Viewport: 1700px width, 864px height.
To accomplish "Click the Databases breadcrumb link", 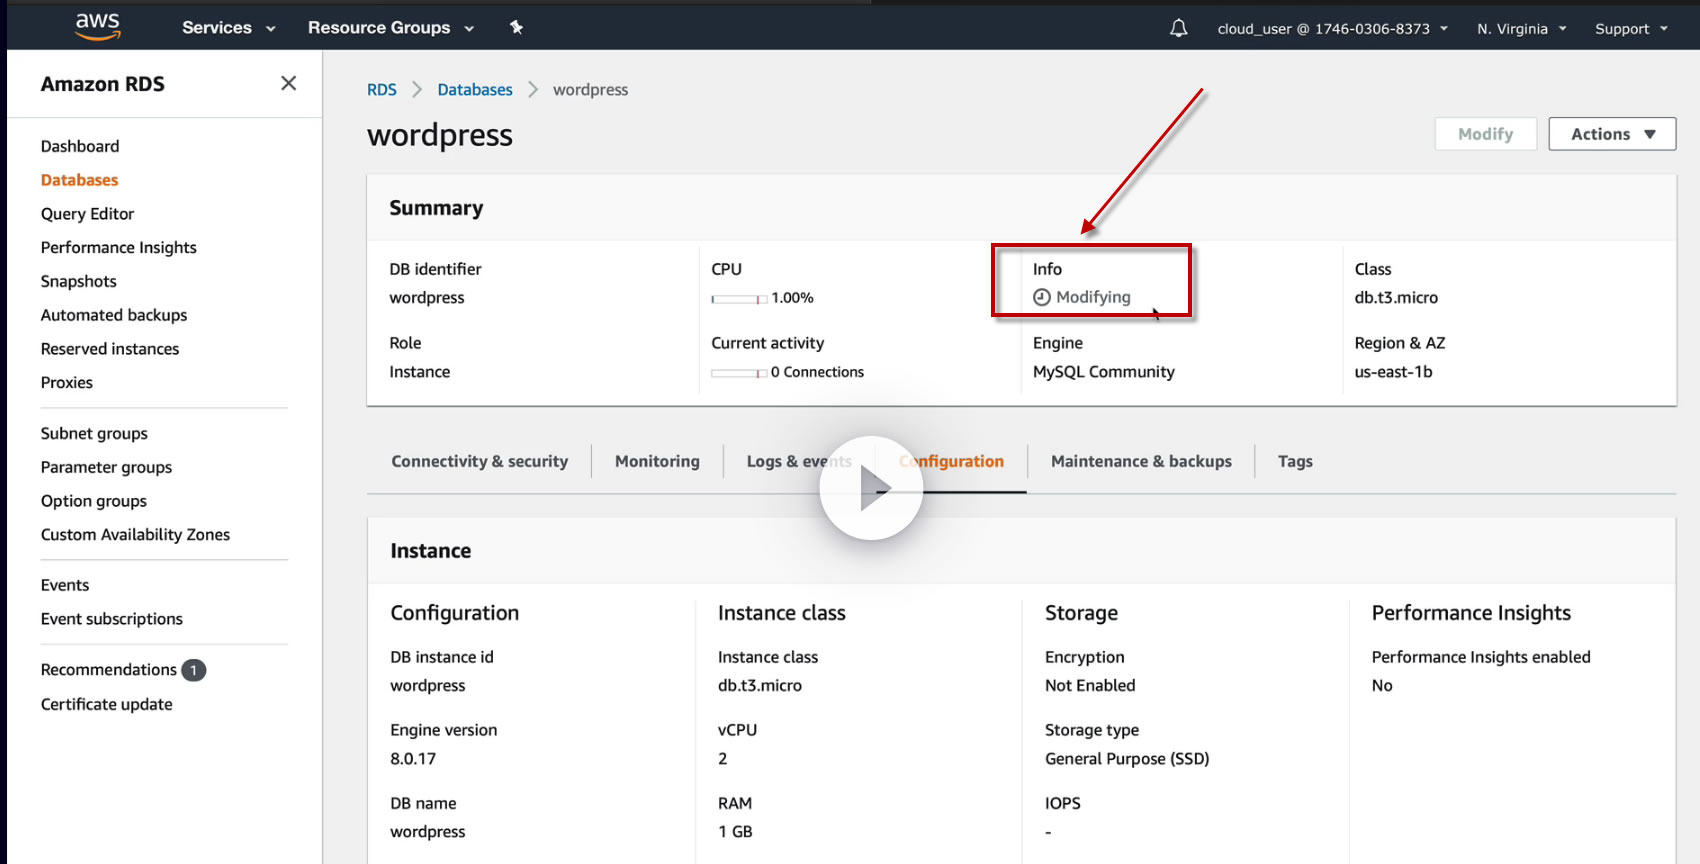I will click(475, 90).
